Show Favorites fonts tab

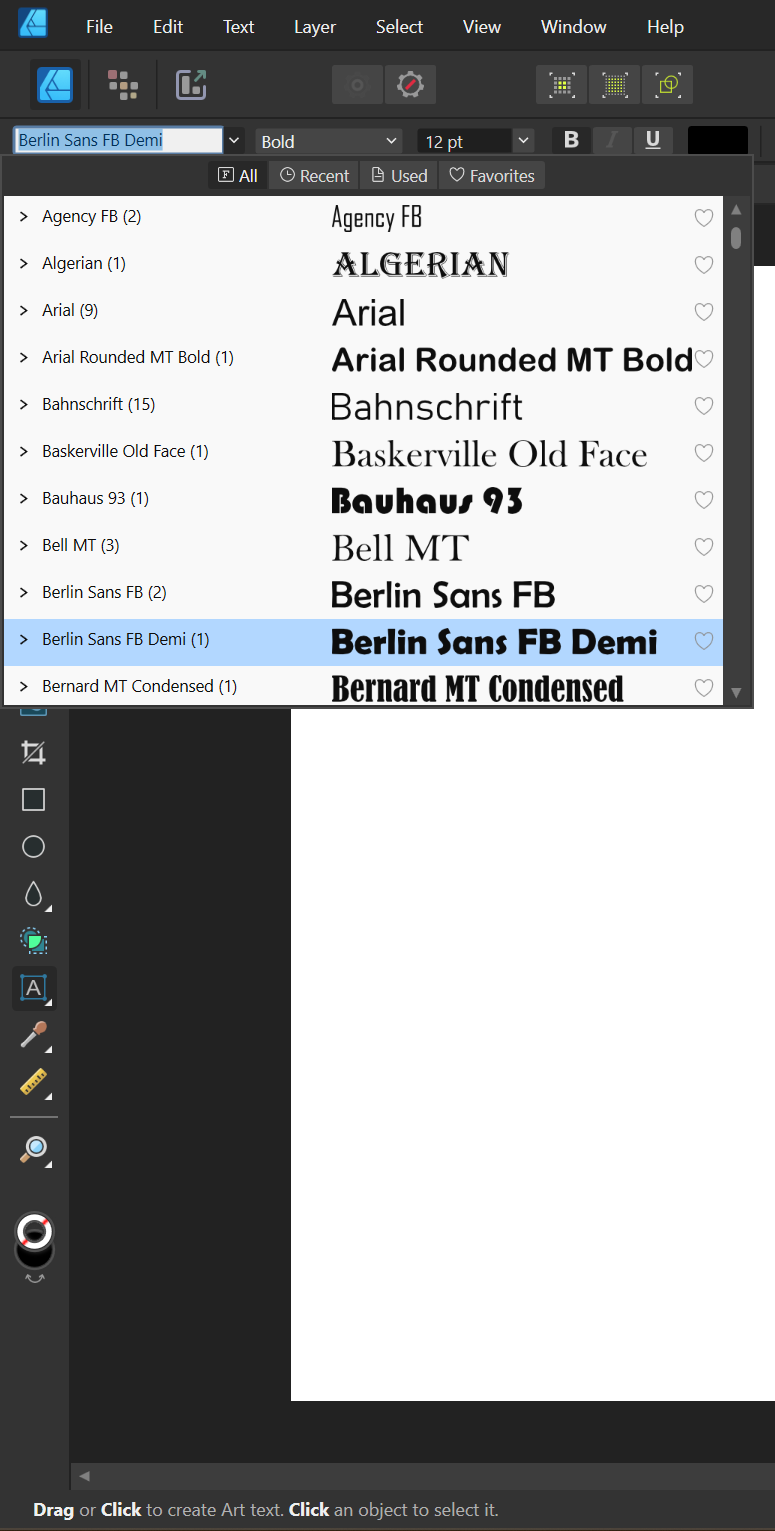[x=491, y=175]
